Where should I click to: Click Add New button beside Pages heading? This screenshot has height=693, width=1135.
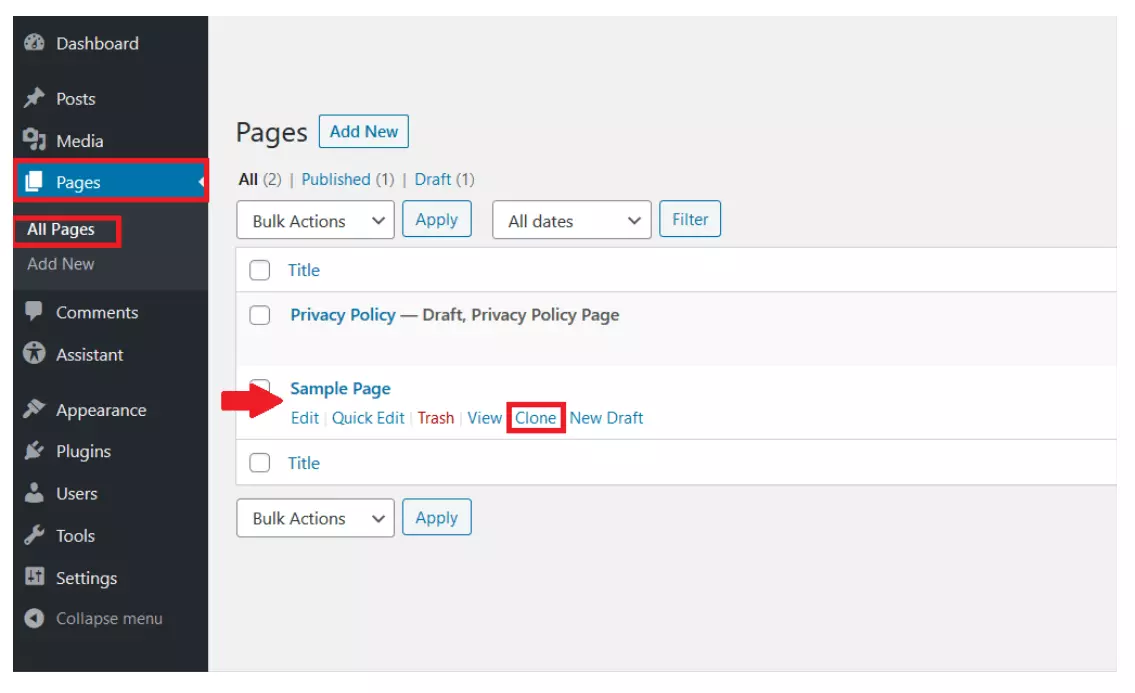tap(363, 131)
